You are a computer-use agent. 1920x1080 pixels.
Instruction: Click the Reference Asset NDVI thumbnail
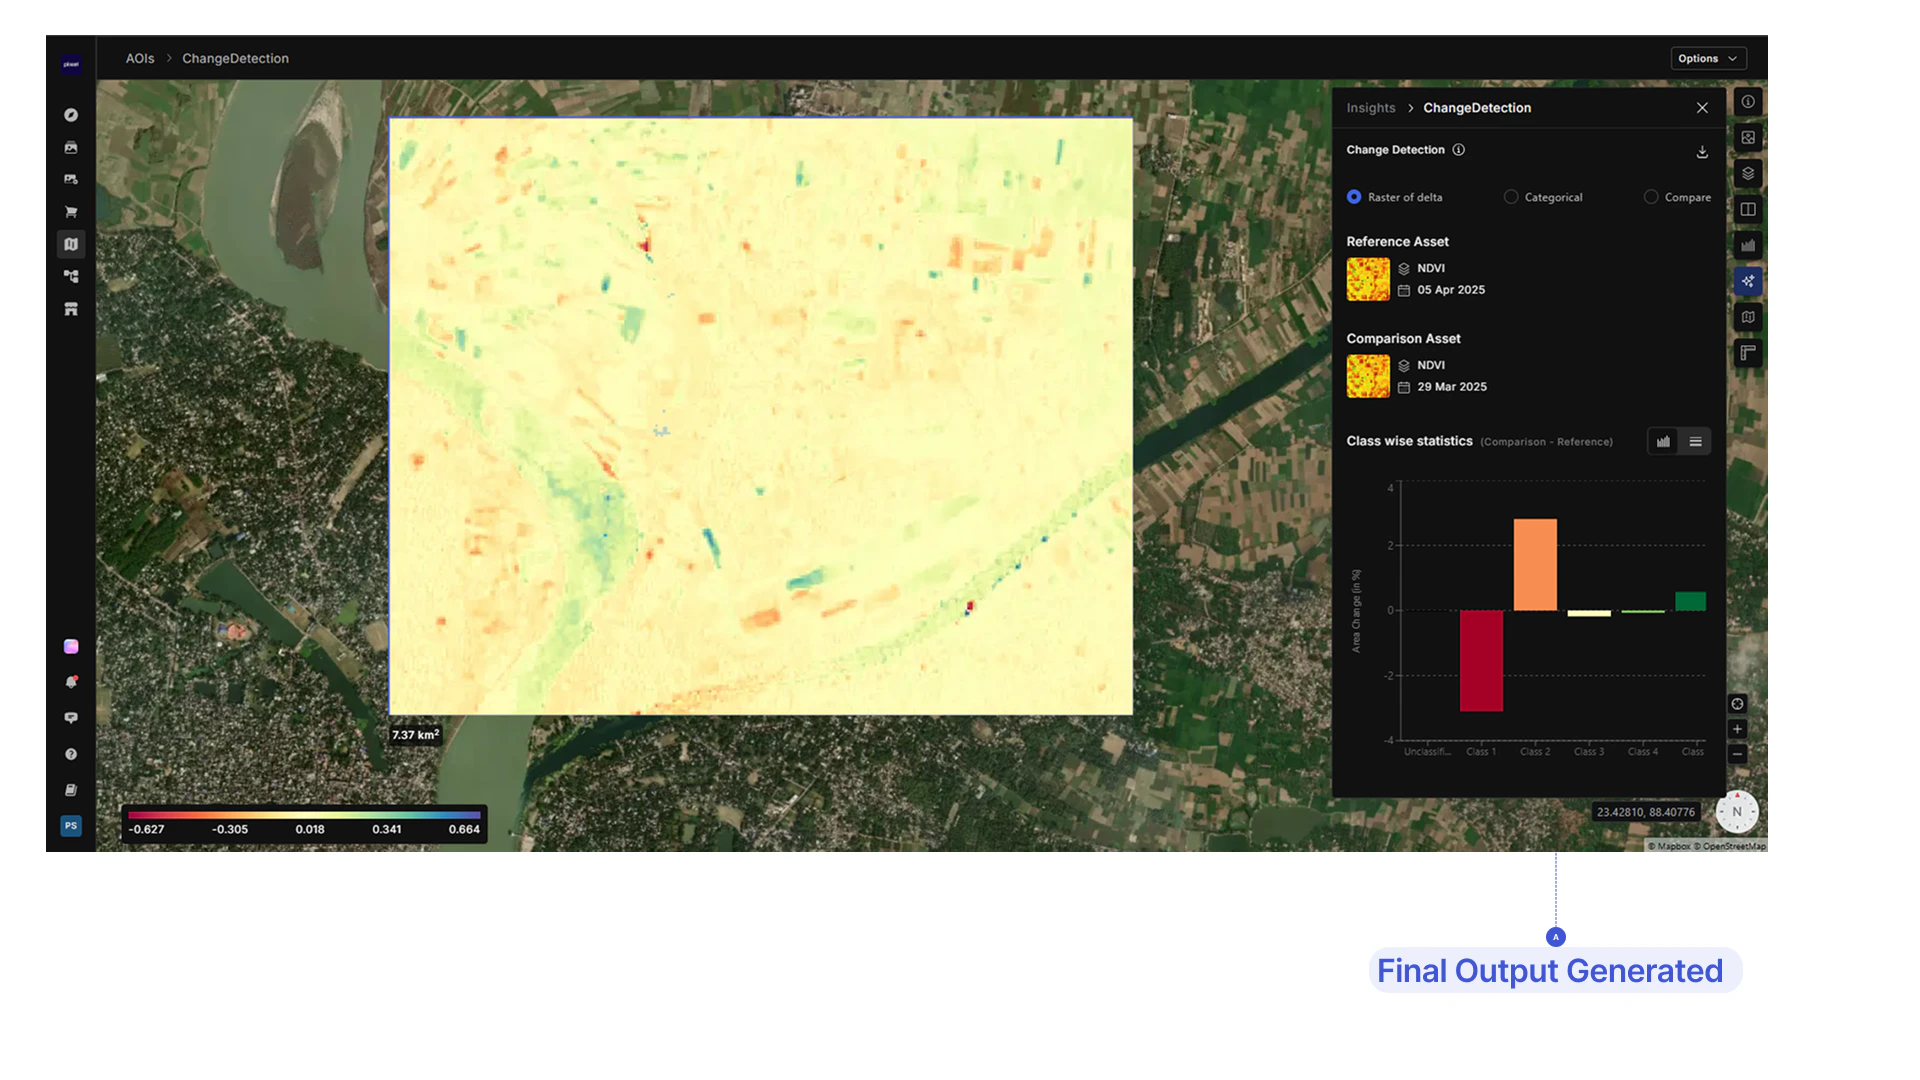1368,279
